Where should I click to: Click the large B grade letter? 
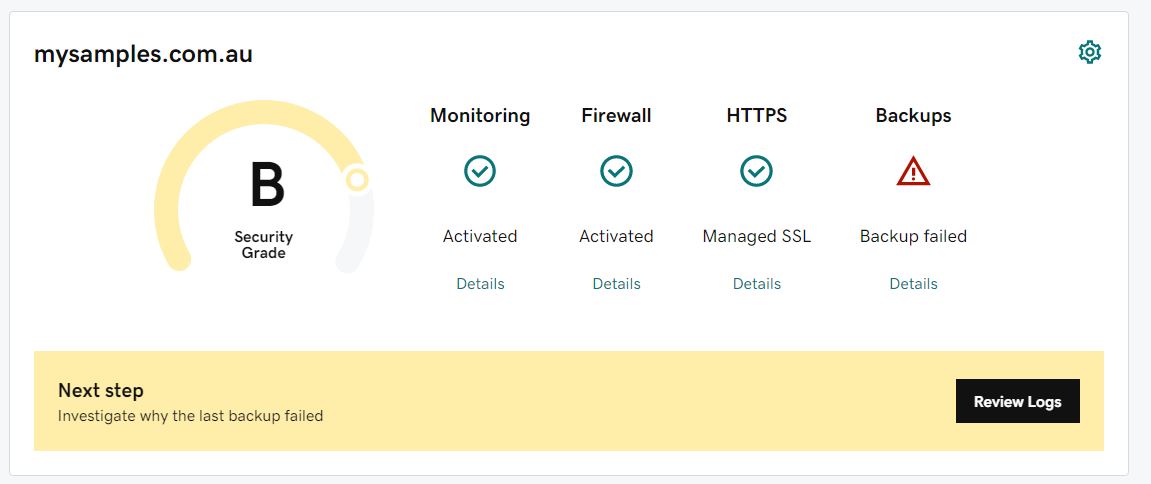tap(267, 187)
